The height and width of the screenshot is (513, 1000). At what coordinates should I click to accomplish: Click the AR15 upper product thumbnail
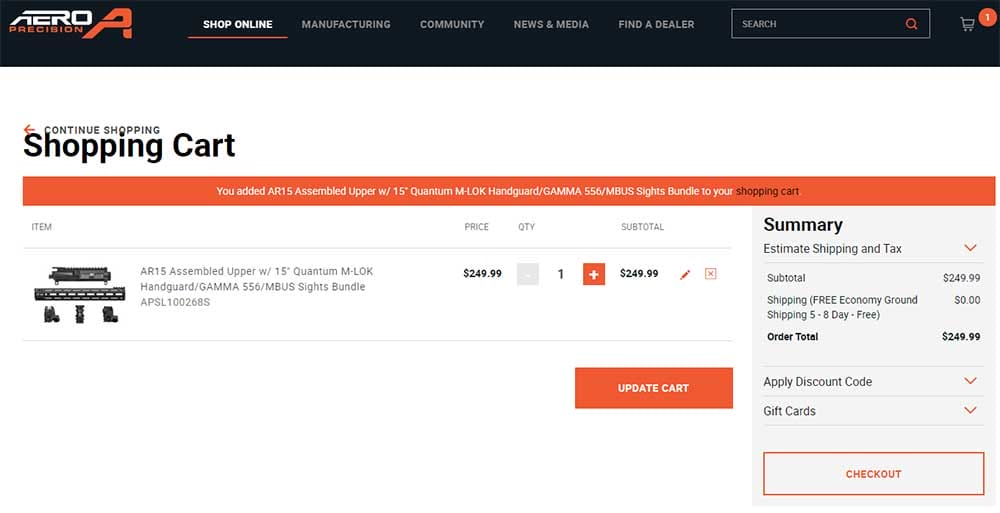tap(80, 294)
